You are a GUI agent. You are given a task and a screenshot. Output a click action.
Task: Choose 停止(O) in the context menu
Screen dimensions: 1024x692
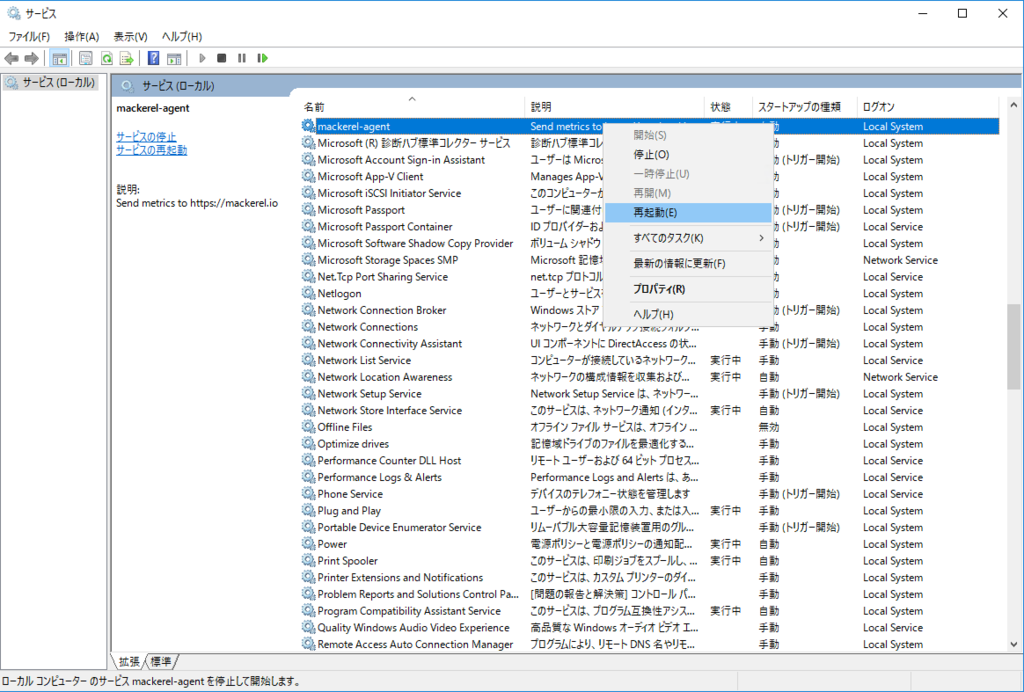click(x=688, y=155)
